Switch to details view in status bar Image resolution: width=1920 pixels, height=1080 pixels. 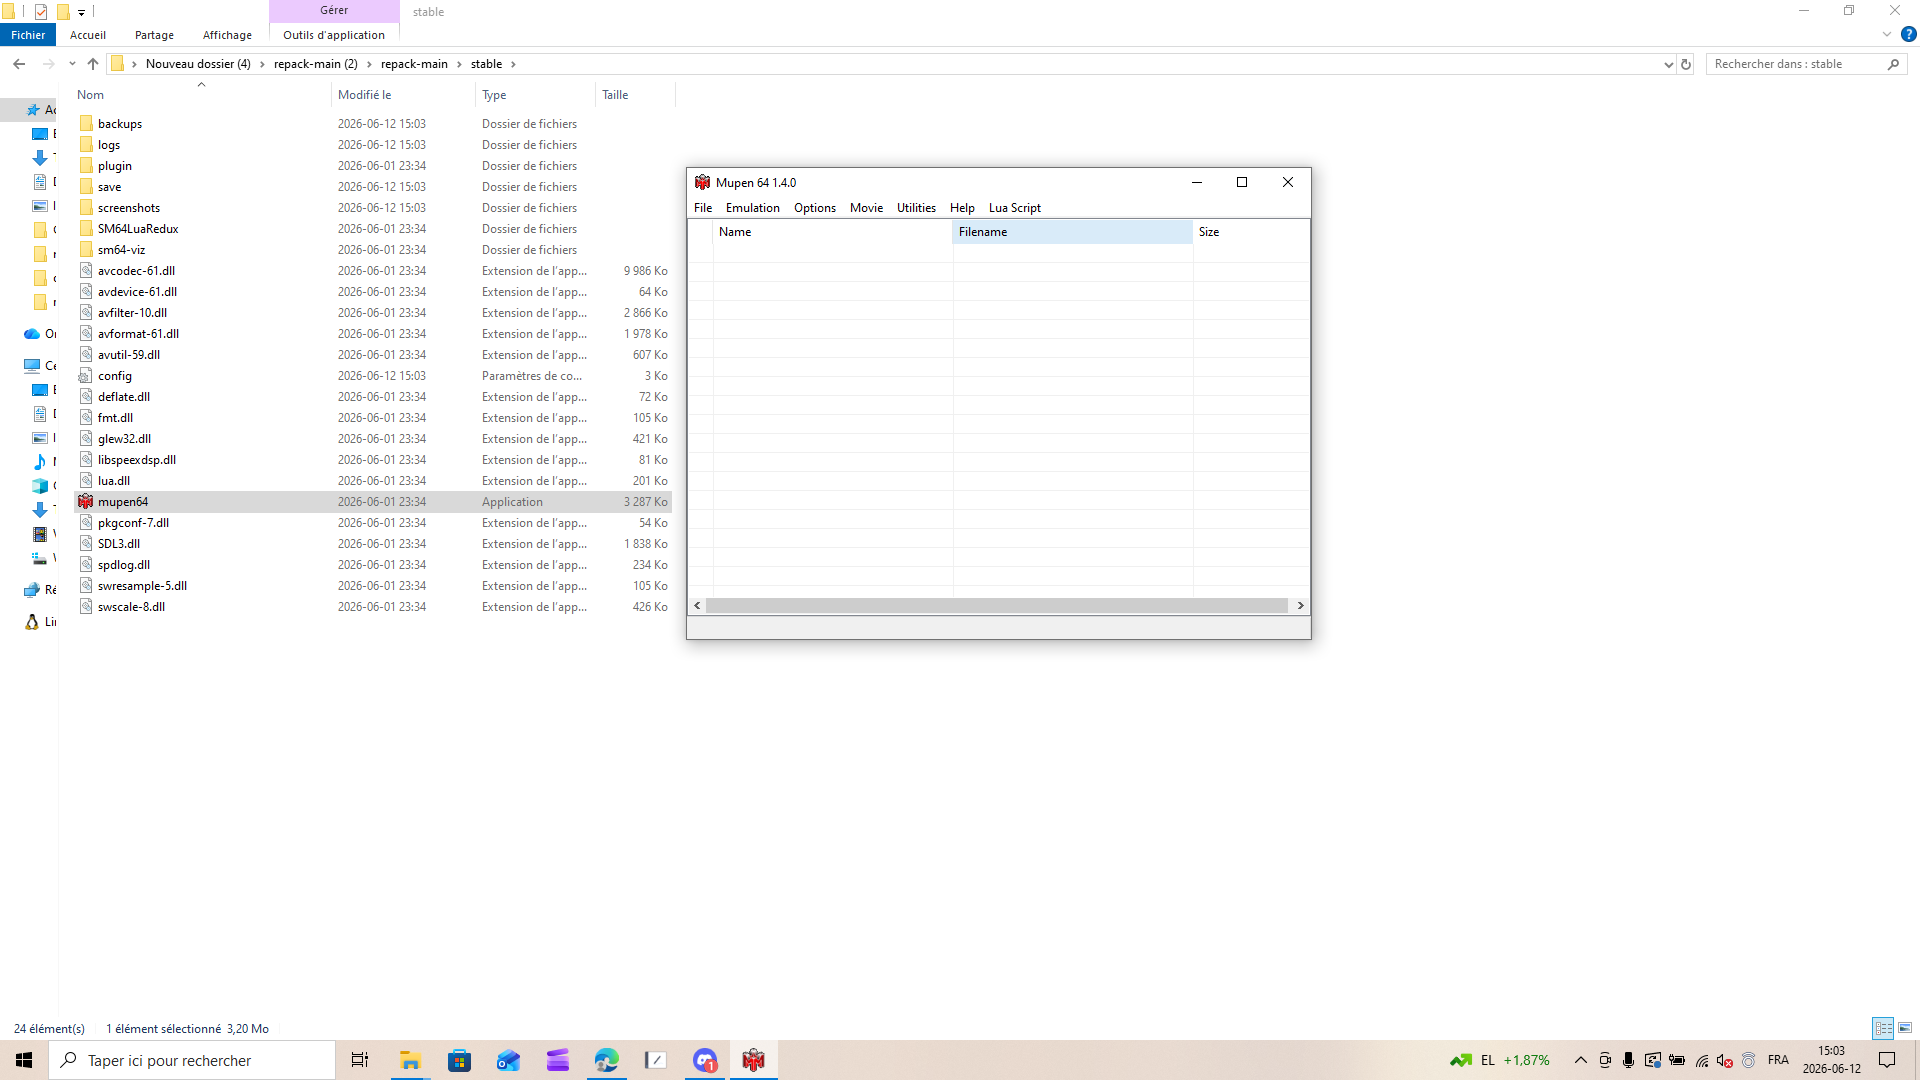click(1883, 1028)
